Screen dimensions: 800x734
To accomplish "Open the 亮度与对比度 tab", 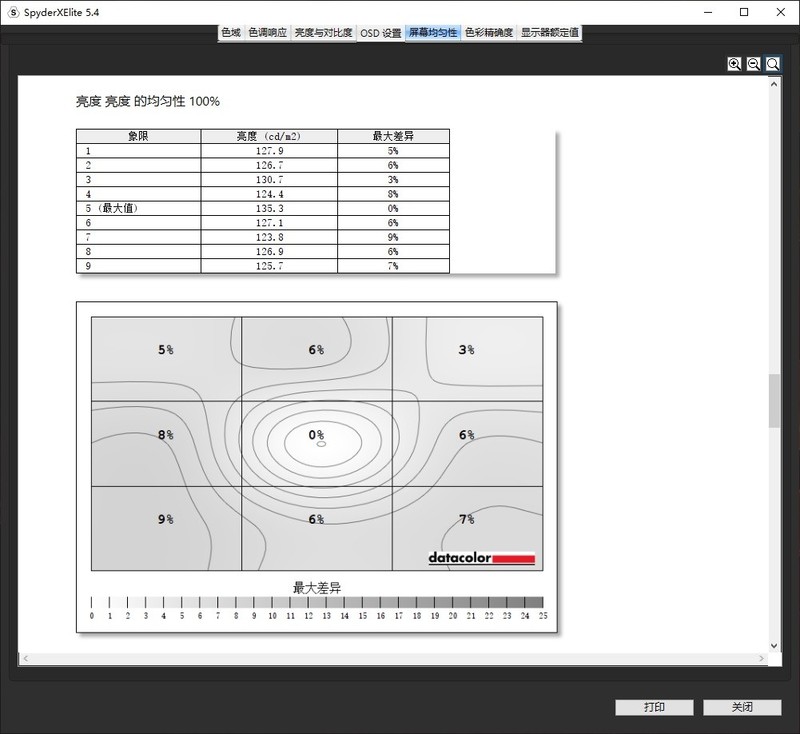I will [x=323, y=33].
